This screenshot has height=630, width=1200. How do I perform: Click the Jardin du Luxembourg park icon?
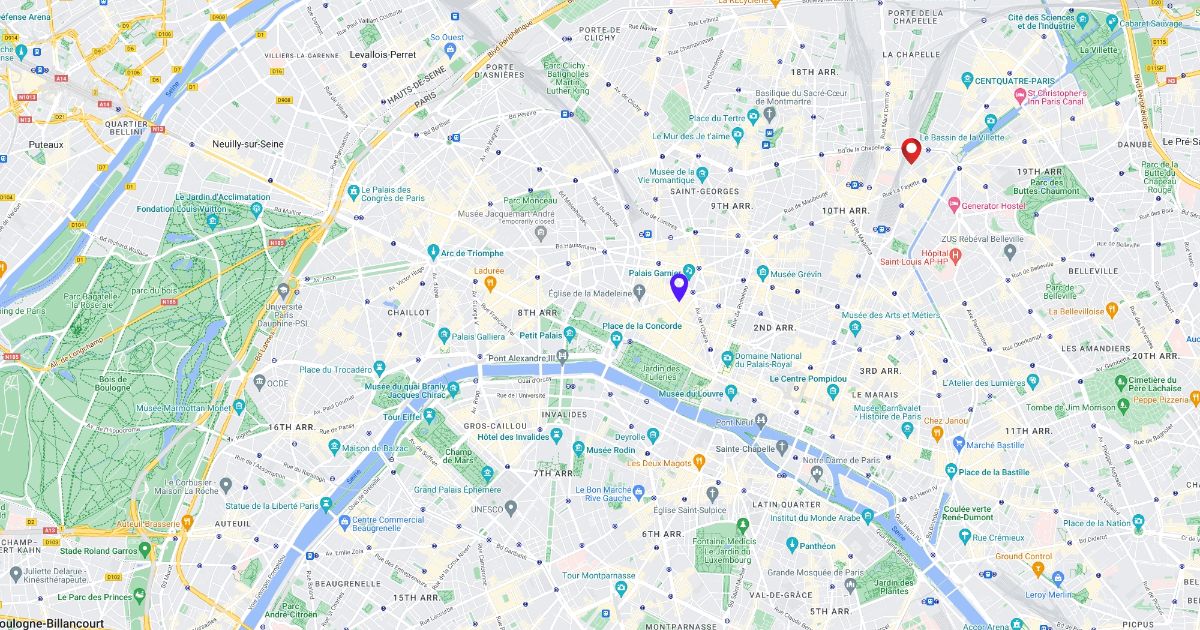click(743, 524)
